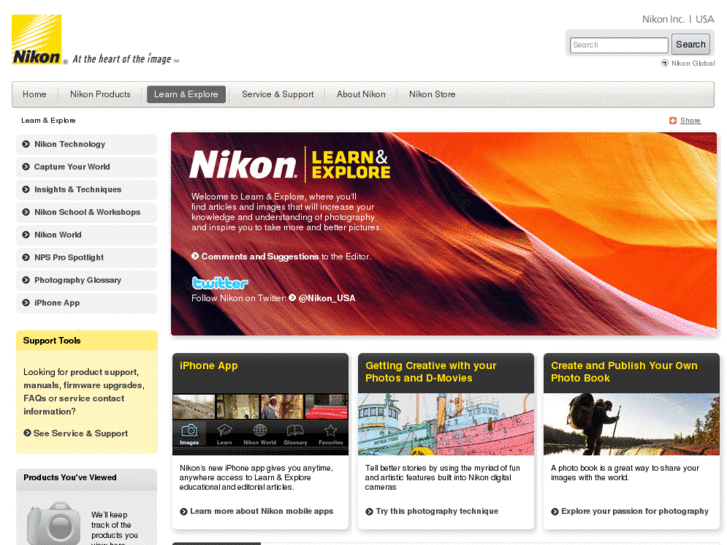The height and width of the screenshot is (545, 727).
Task: Click arrow icon beside NPS Pro Spotlight
Action: [x=26, y=257]
